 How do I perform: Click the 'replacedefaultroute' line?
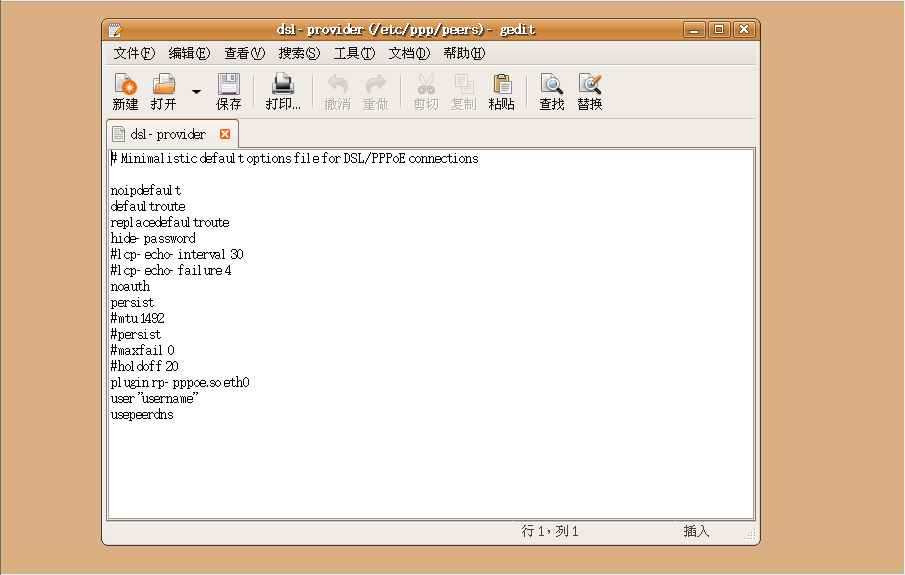(170, 222)
